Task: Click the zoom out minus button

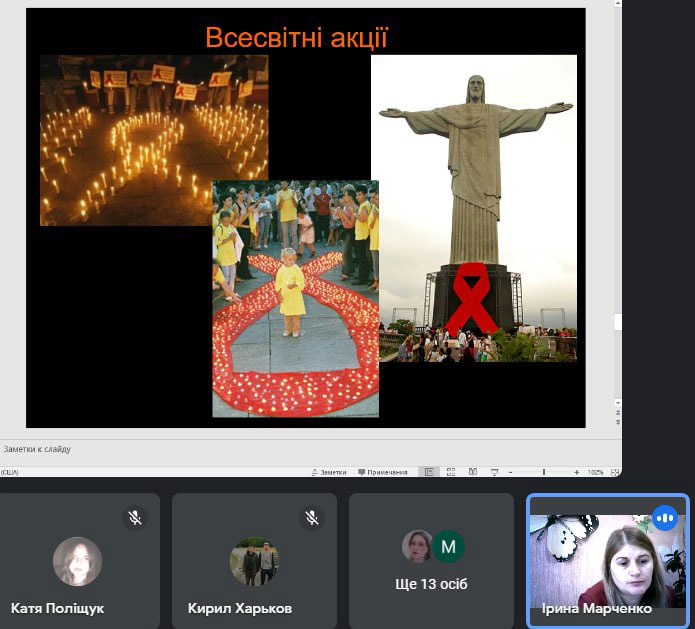Action: click(x=511, y=473)
